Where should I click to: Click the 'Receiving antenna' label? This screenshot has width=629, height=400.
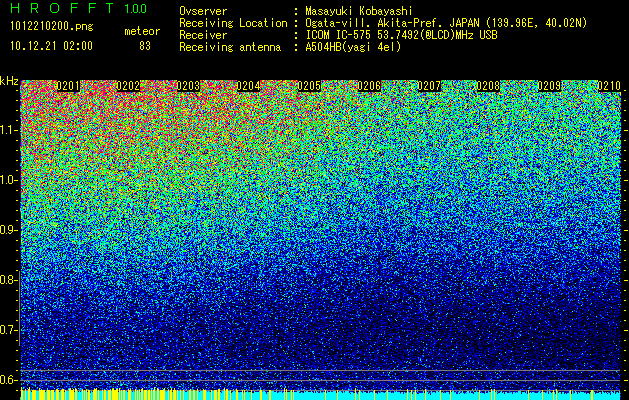[230, 47]
